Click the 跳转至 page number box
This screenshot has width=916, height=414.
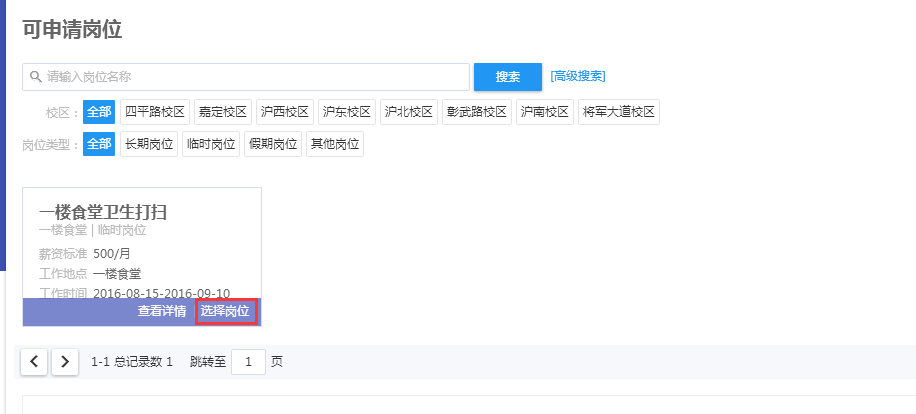[x=248, y=362]
